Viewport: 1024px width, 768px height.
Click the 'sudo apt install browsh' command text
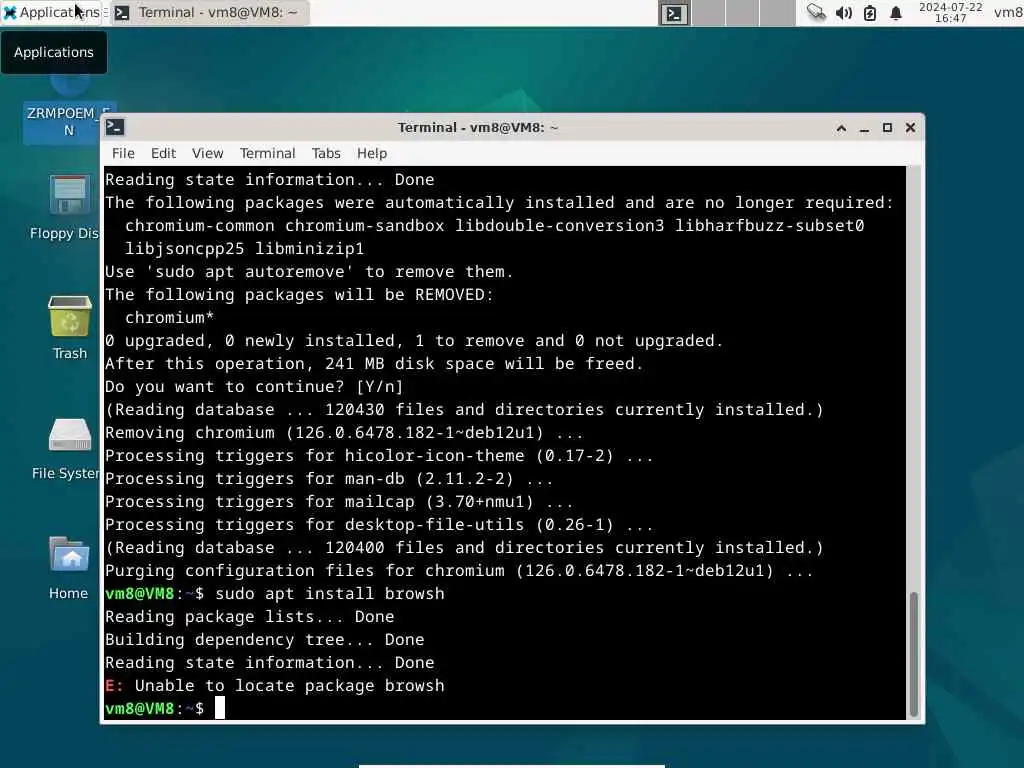click(x=330, y=594)
